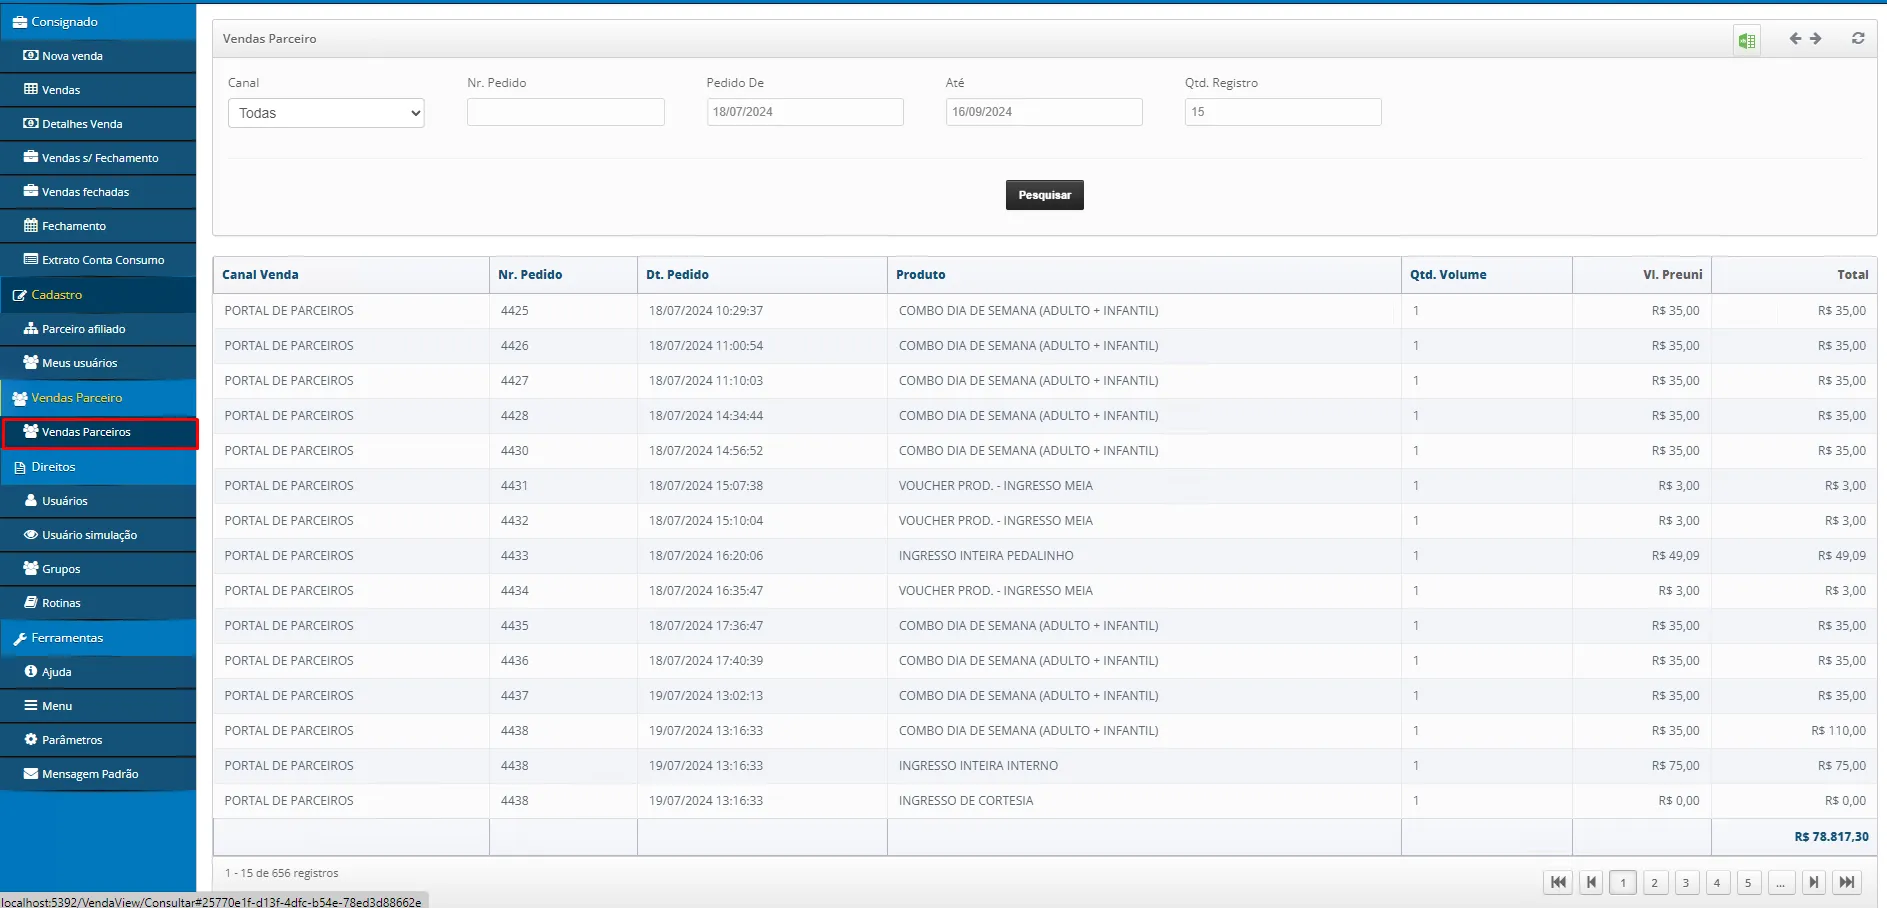Go to the first page icon
The image size is (1887, 908).
[1558, 882]
